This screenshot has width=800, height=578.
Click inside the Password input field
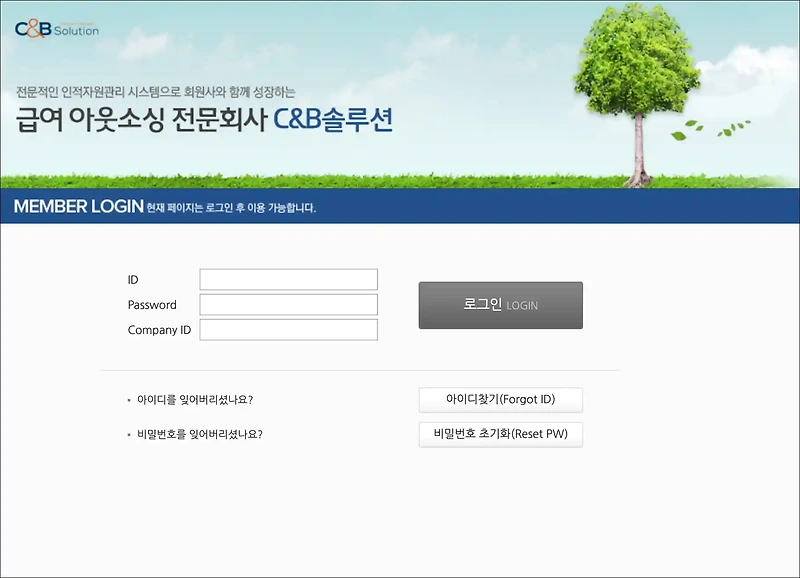[x=288, y=303]
